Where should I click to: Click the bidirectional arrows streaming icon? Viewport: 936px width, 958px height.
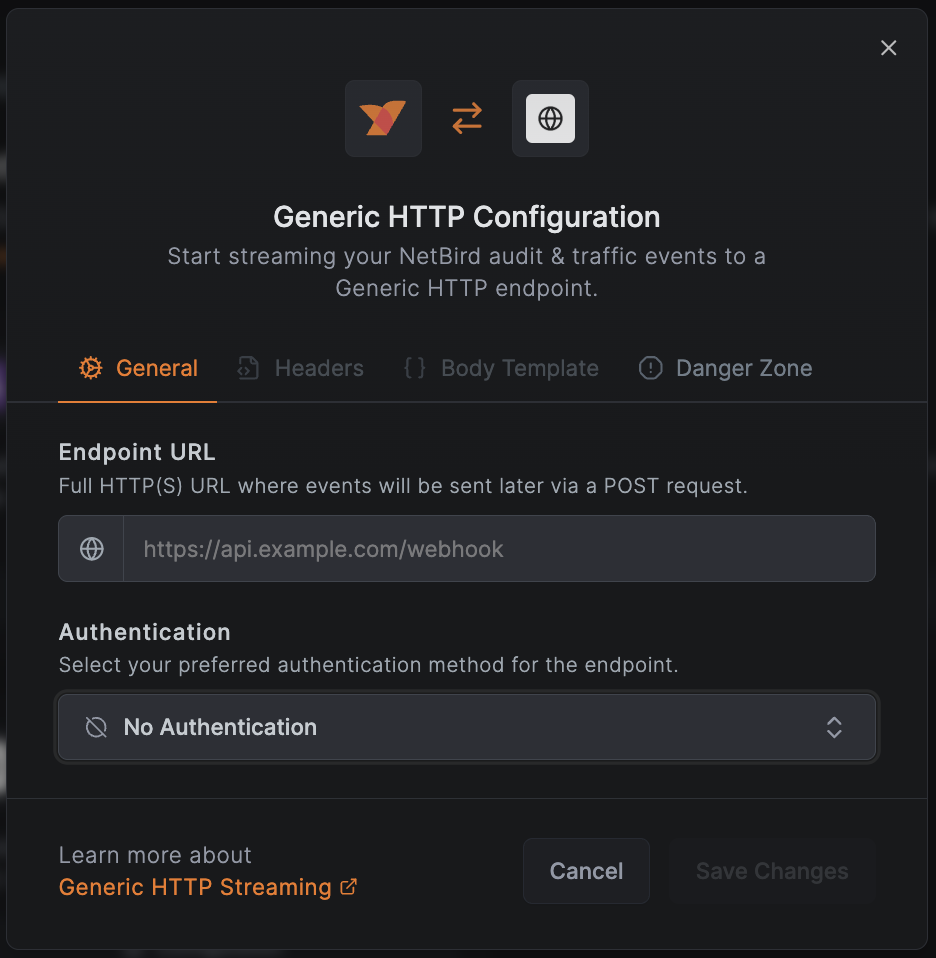click(x=466, y=118)
